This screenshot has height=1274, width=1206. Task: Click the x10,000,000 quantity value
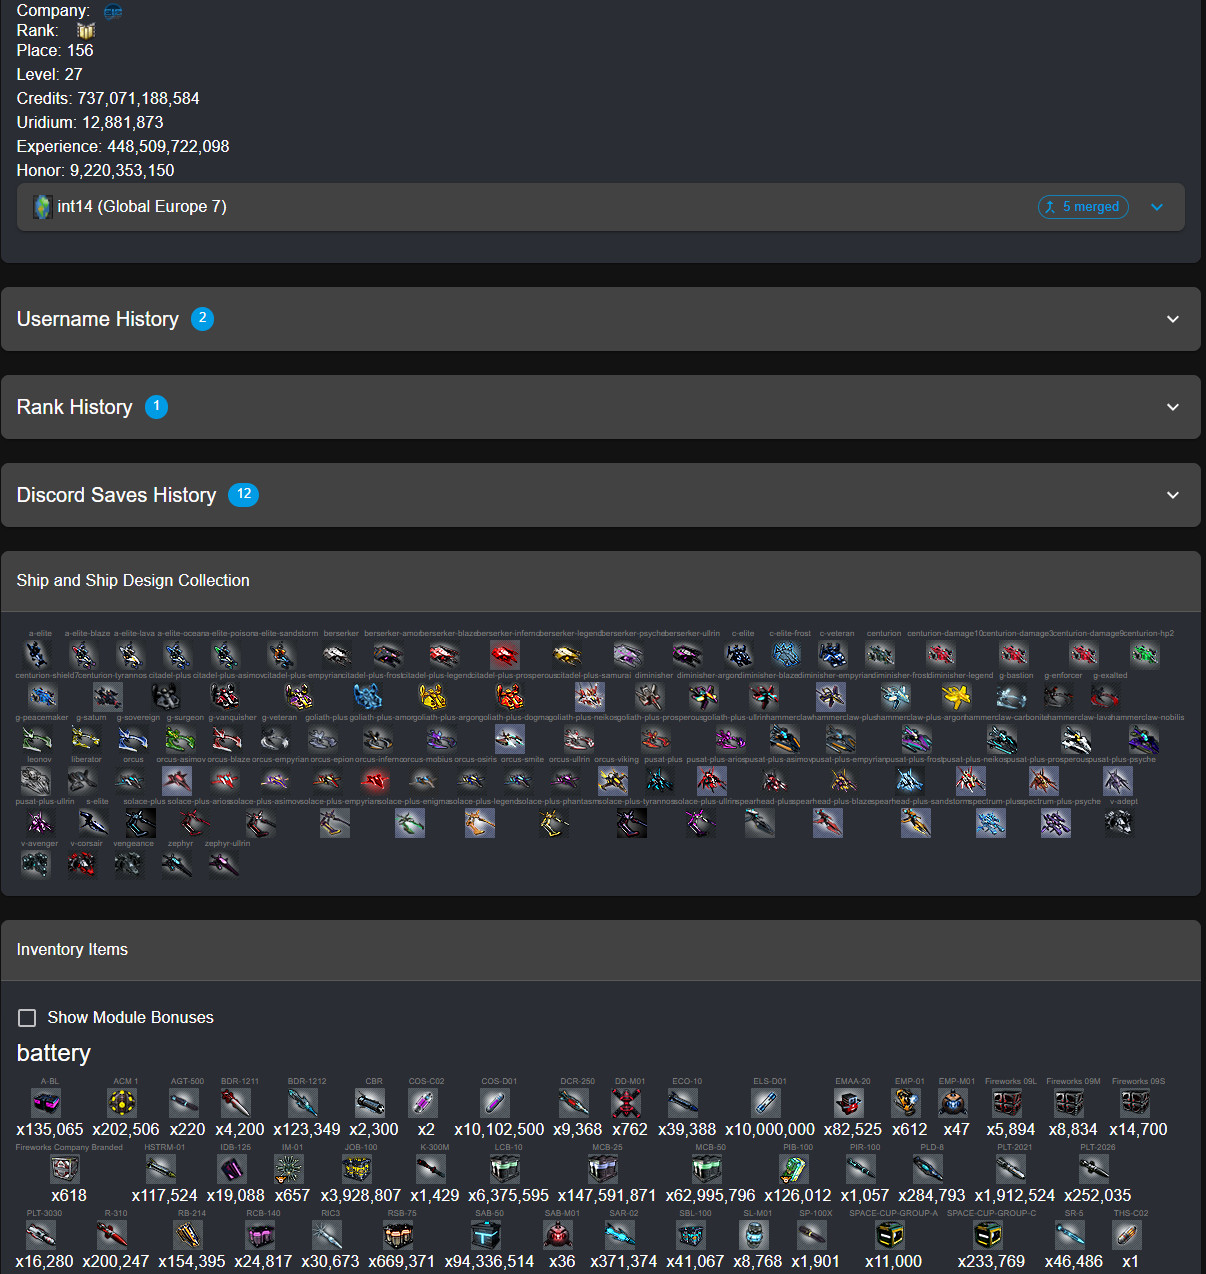770,1129
